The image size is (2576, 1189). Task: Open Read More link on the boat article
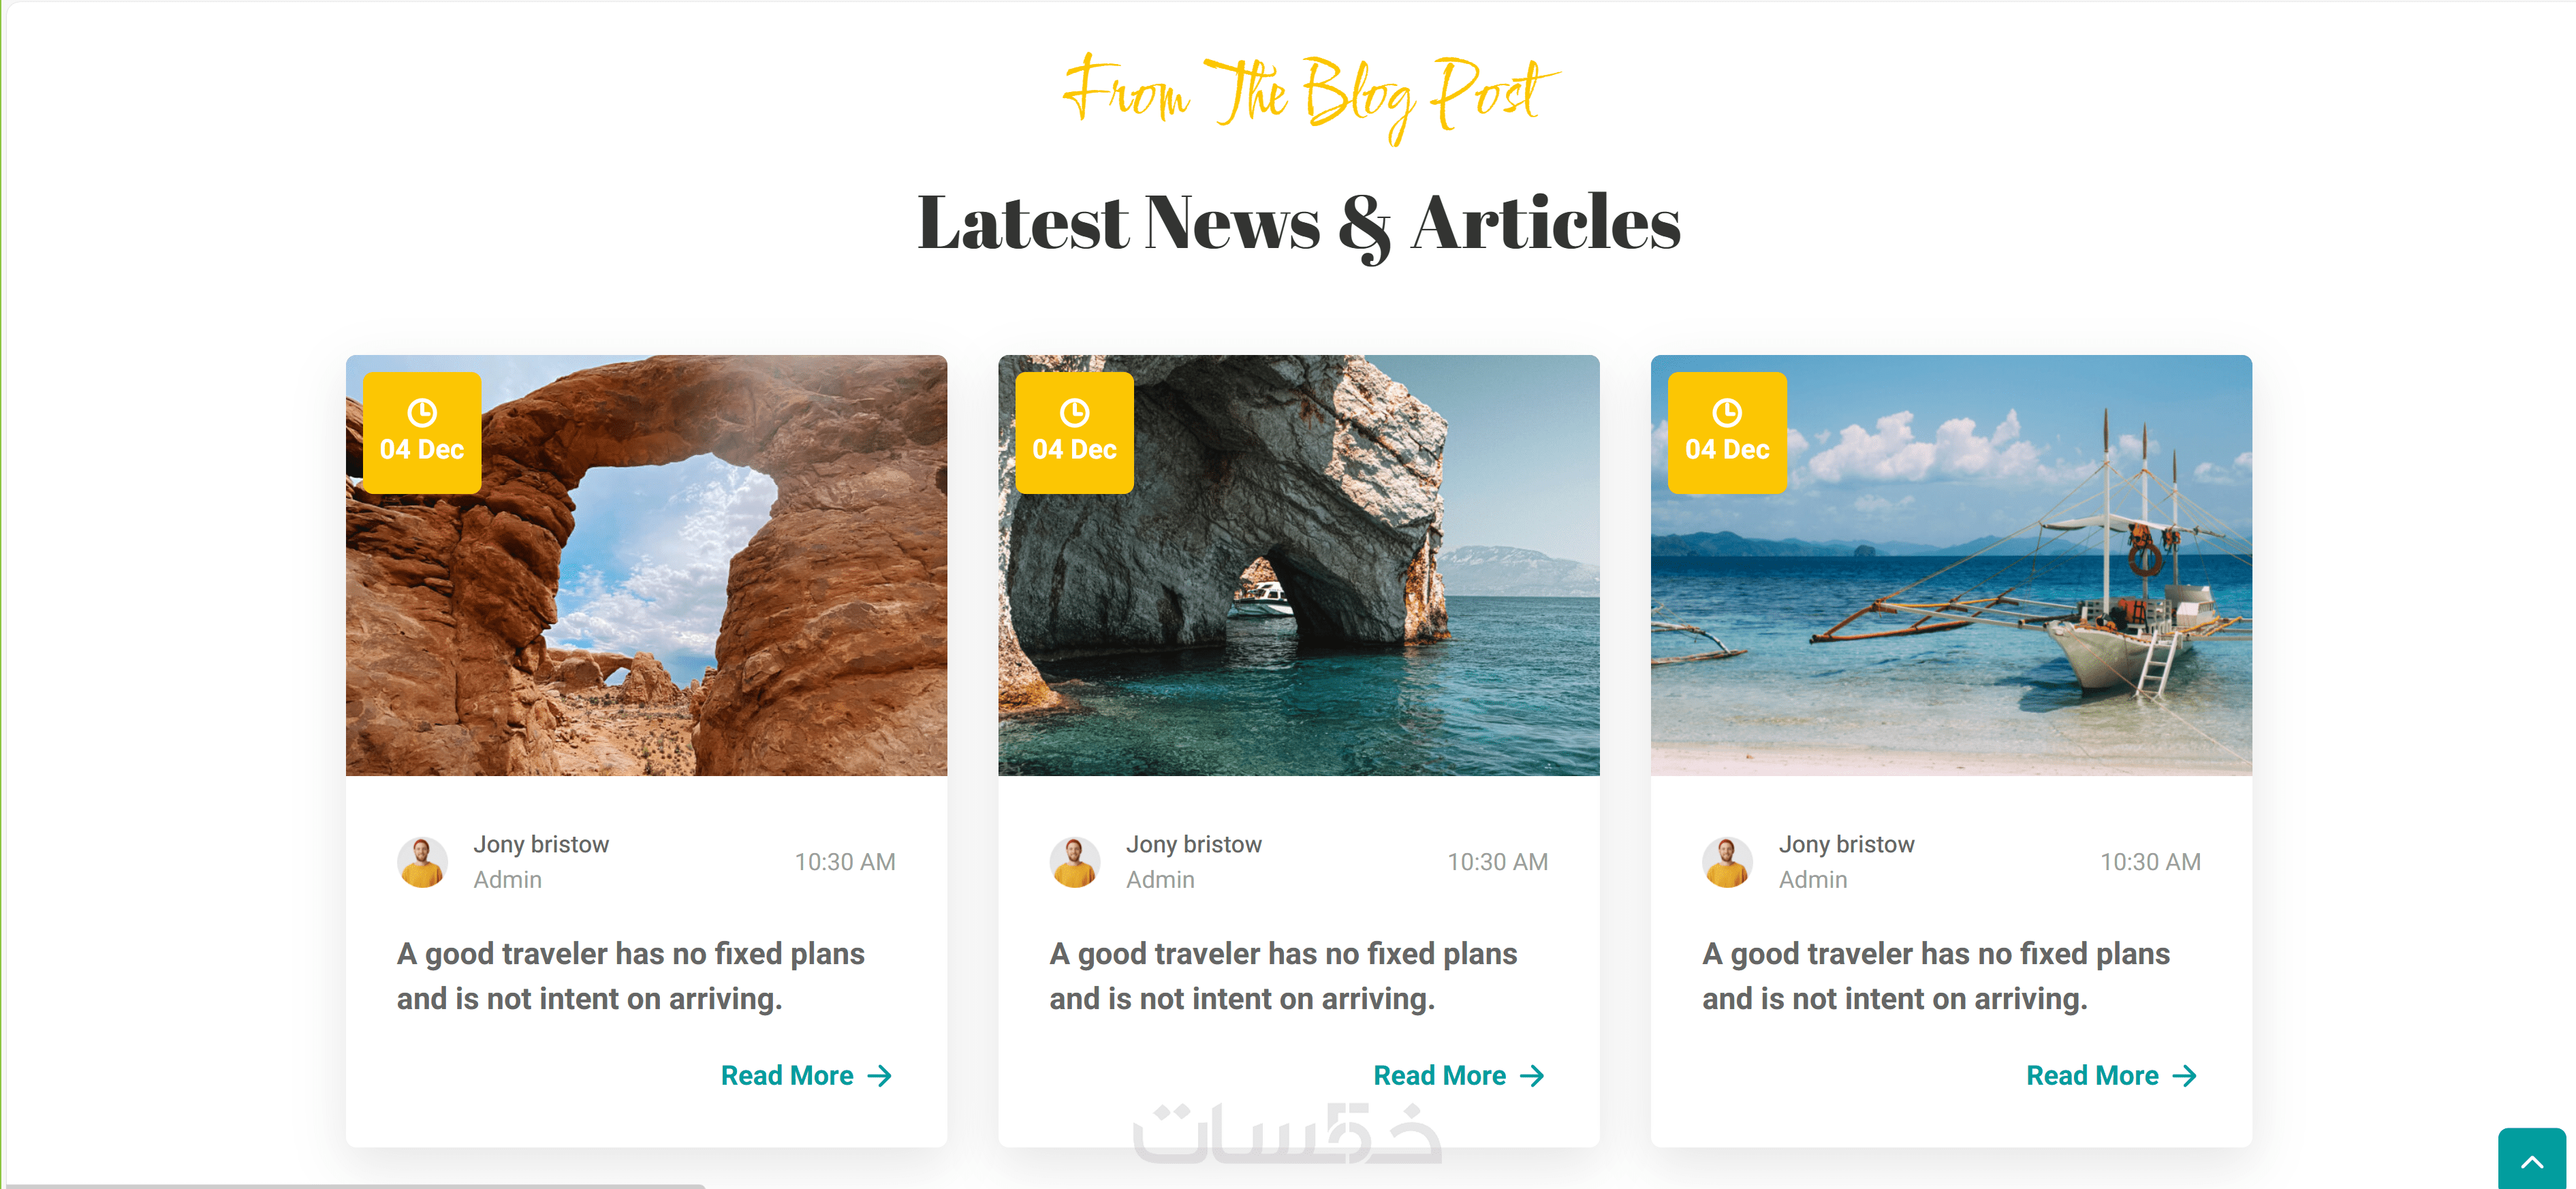point(2112,1076)
